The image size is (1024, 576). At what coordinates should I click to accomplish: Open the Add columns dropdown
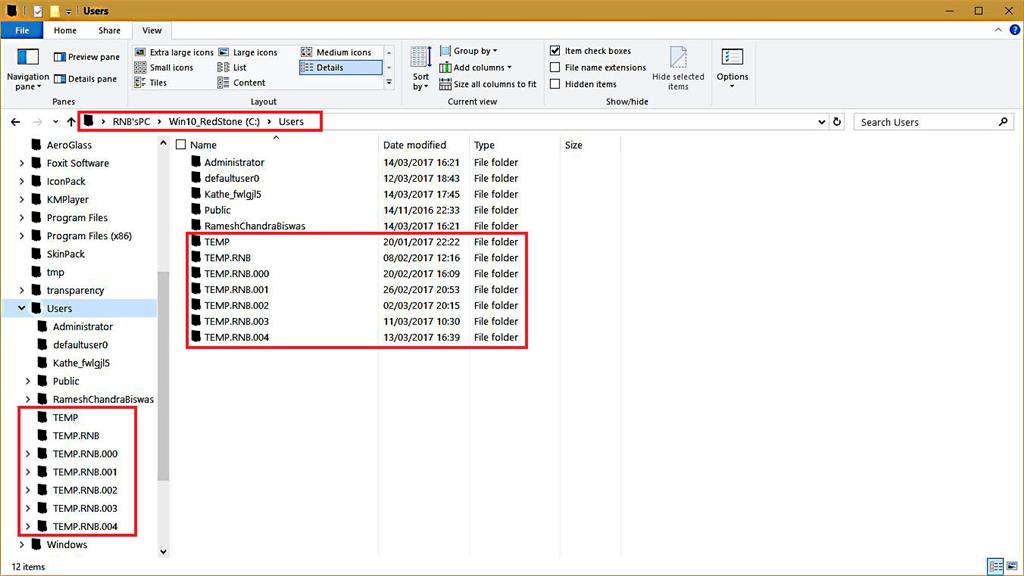tap(475, 67)
